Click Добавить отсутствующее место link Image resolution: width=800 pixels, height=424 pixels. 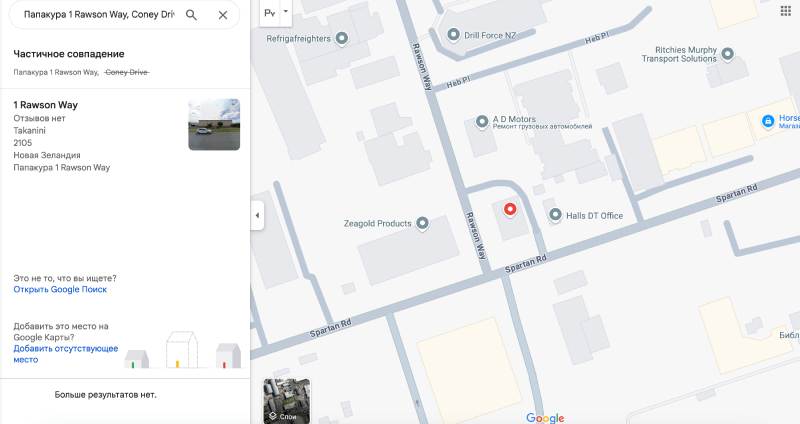tap(65, 354)
